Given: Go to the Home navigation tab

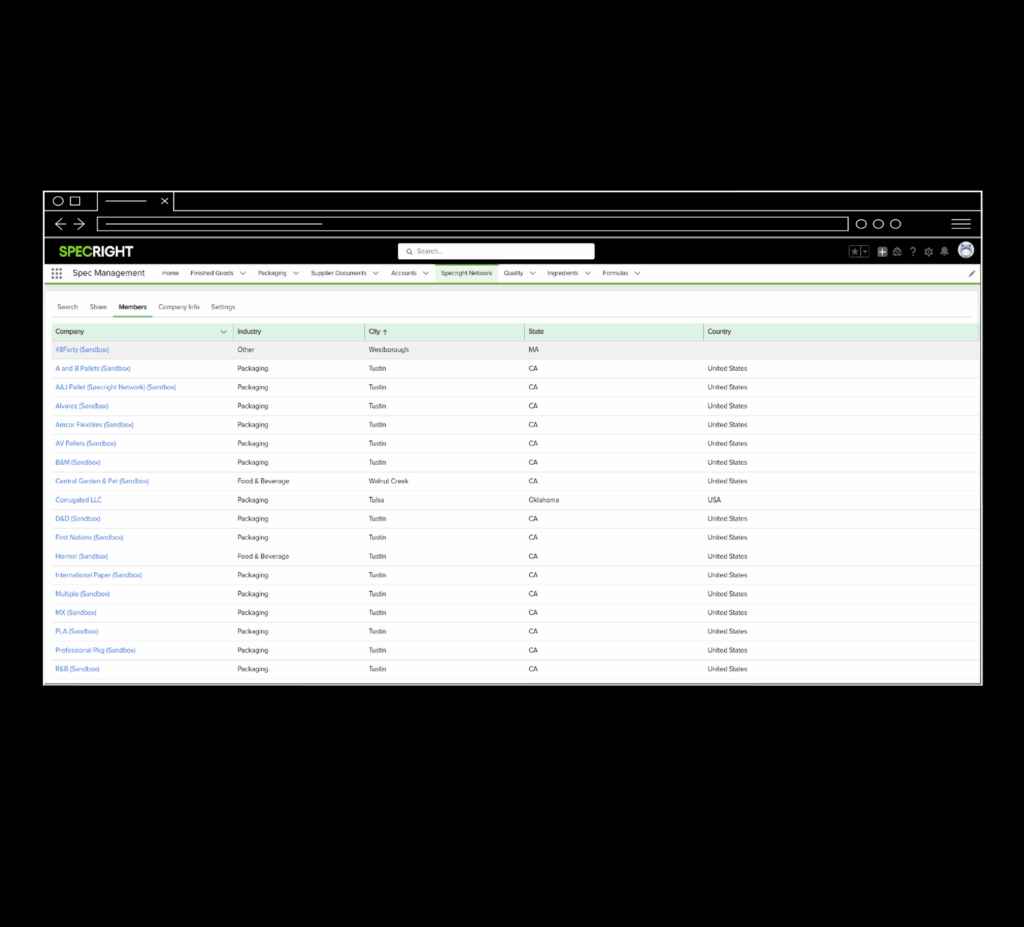Looking at the screenshot, I should click(170, 273).
